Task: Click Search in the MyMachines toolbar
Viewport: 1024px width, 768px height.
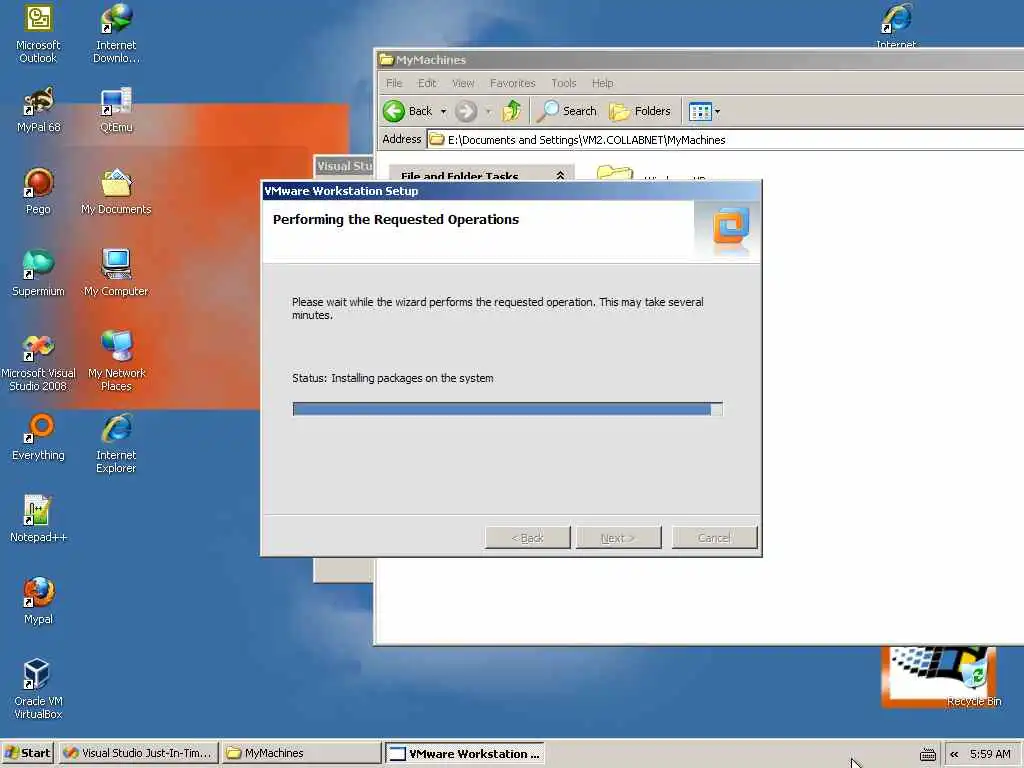Action: 566,111
